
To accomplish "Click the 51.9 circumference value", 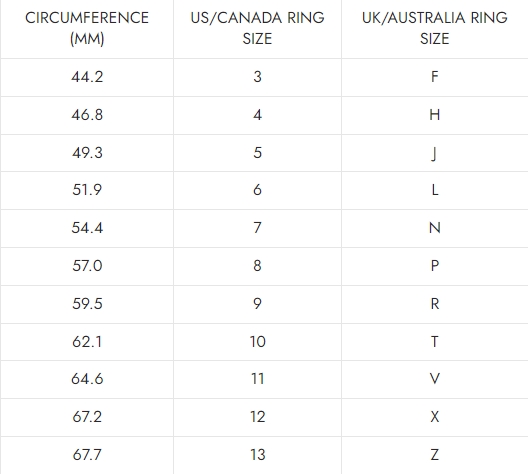I will [x=87, y=190].
